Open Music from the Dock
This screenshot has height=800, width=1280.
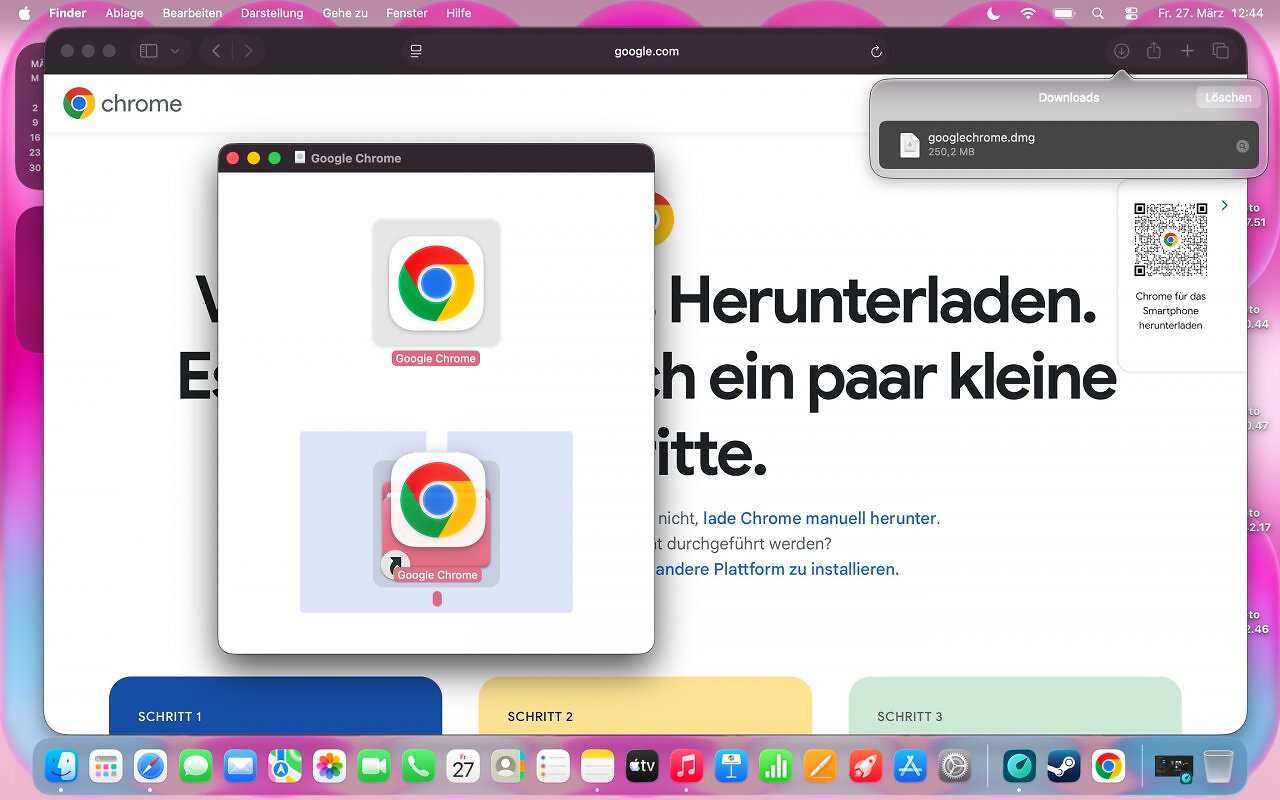(x=686, y=767)
